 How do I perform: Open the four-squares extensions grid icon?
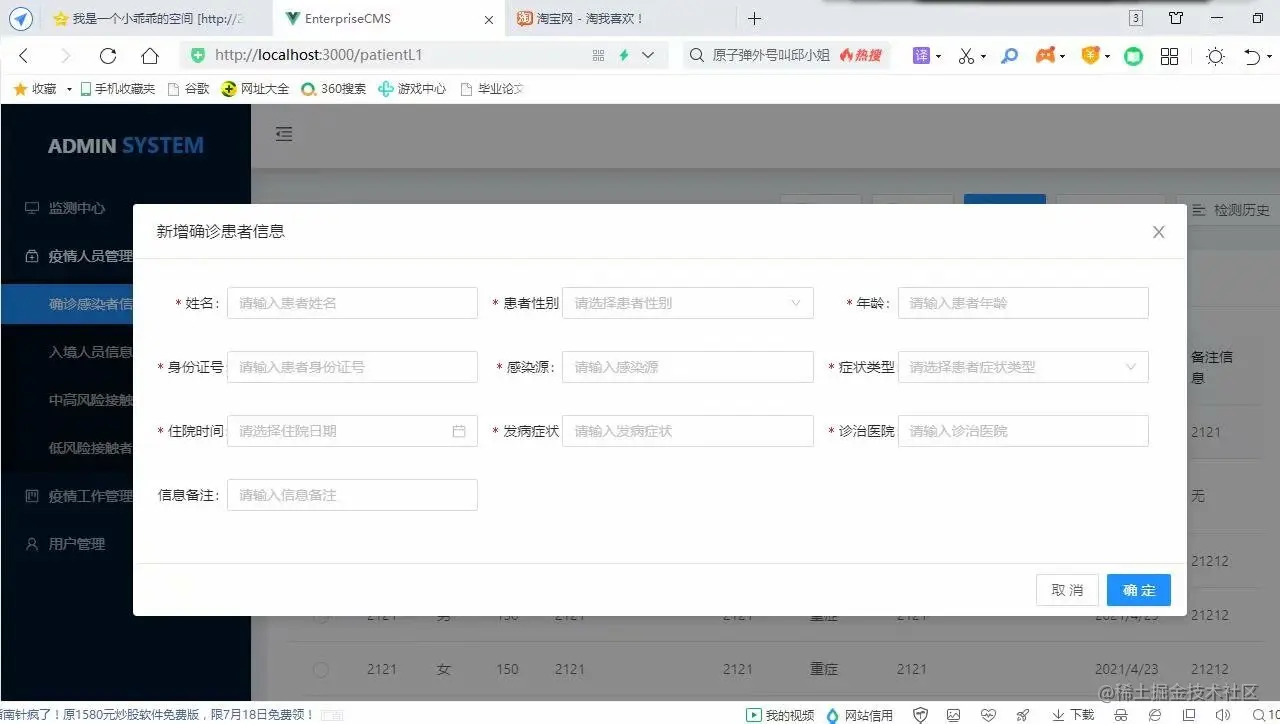tap(1169, 57)
